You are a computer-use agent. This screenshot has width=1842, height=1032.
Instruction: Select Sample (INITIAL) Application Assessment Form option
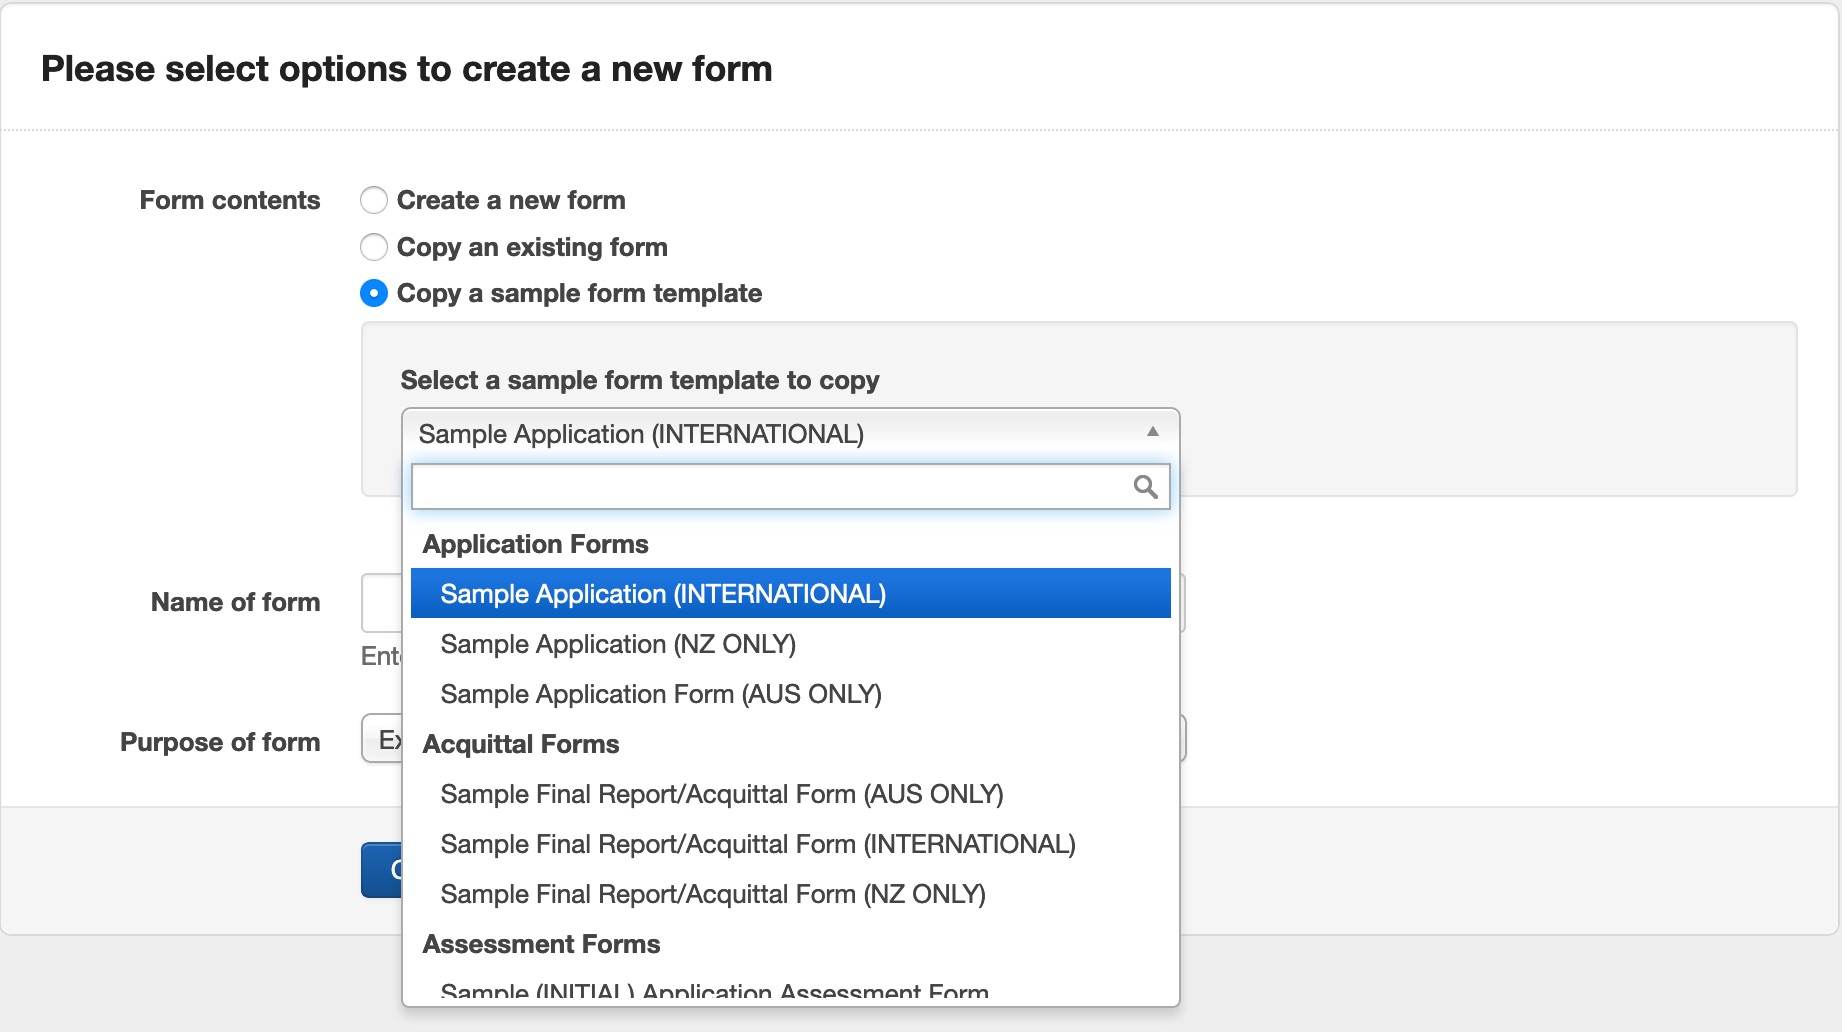point(714,992)
